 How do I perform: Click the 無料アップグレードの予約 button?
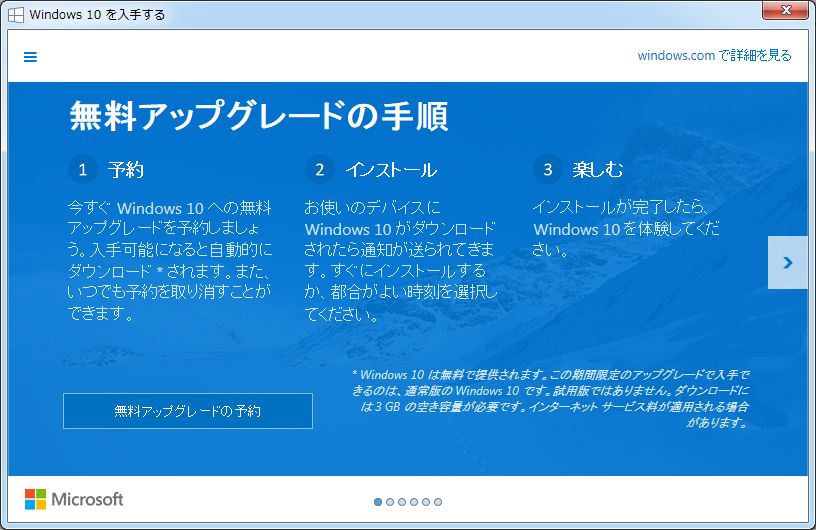(x=188, y=411)
